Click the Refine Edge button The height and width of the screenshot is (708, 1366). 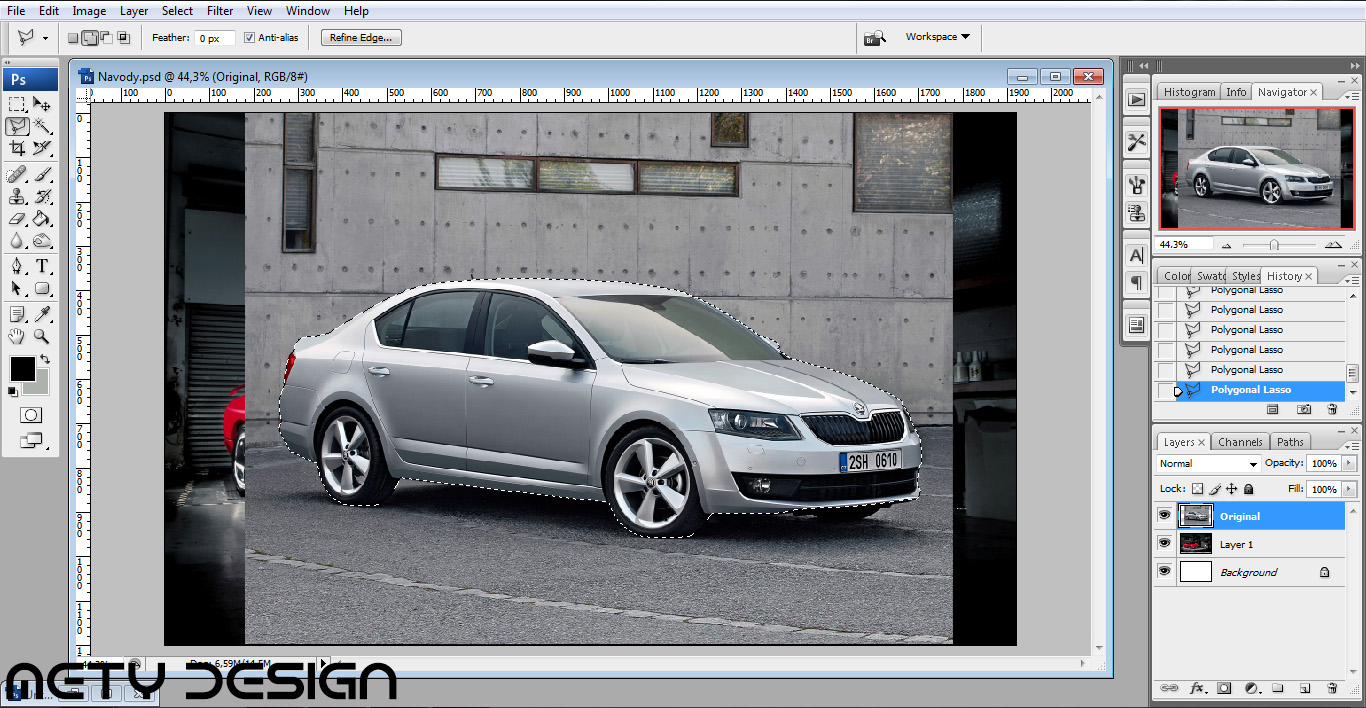click(x=362, y=38)
